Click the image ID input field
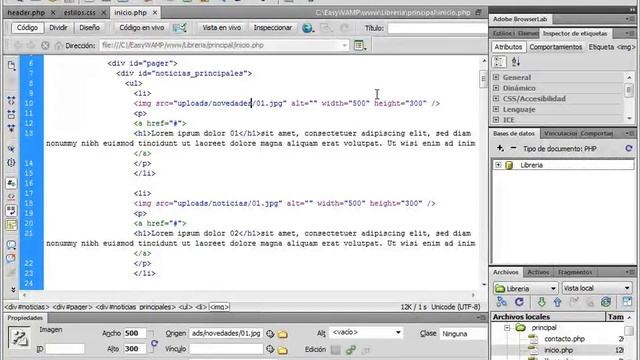This screenshot has height=360, width=640. click(x=65, y=349)
